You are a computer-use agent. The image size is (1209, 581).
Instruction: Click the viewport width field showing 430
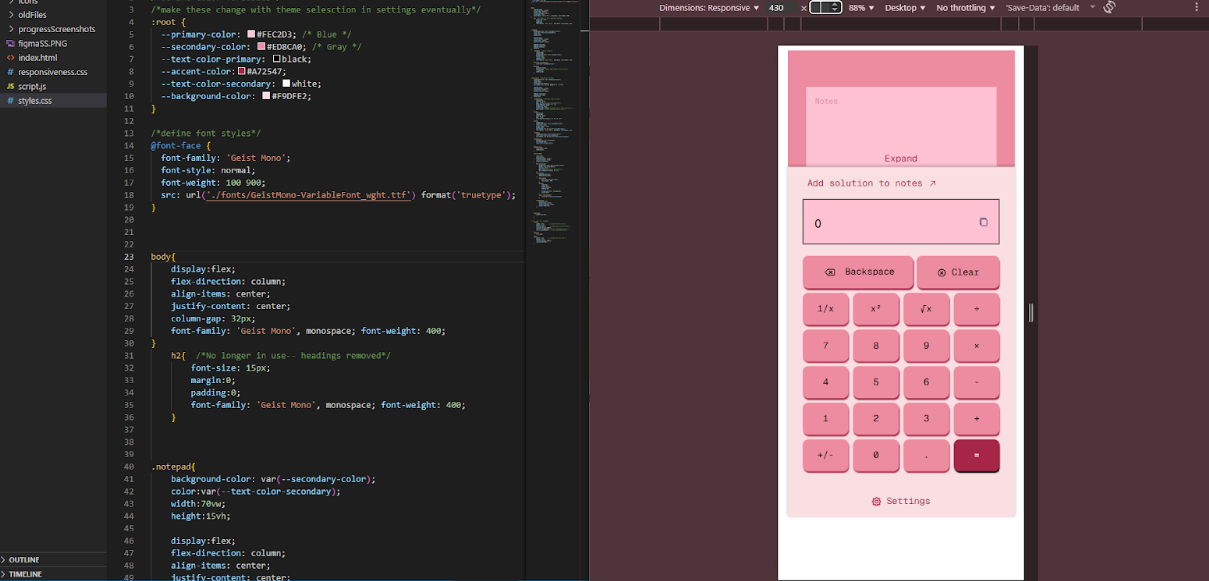[x=777, y=7]
